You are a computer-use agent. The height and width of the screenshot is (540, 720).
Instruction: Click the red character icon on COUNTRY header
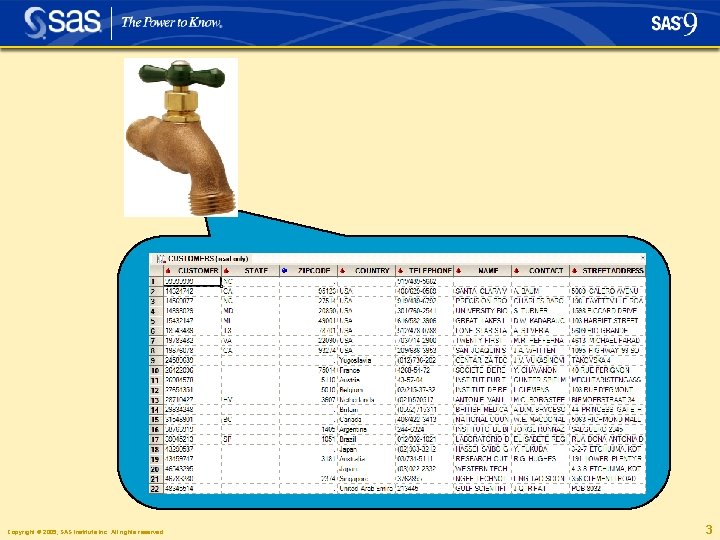point(343,271)
